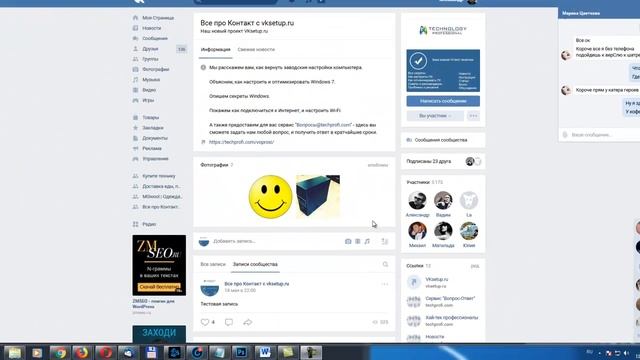Open techprofi.com/vopros link
The image size is (640, 360).
click(241, 142)
